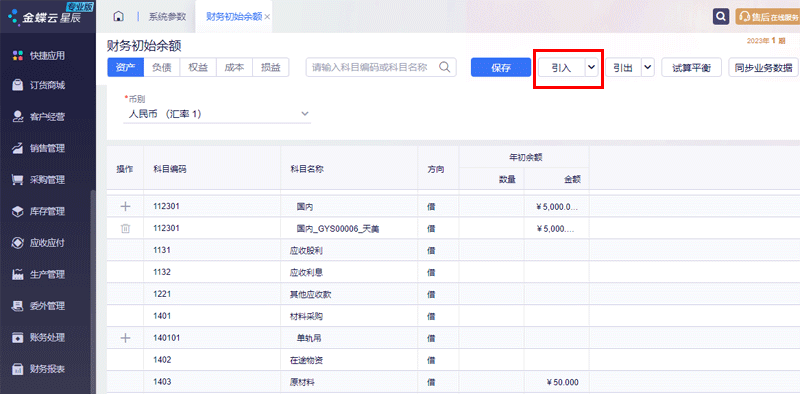This screenshot has width=800, height=394.
Task: Close the 财务初始余额 tab
Action: pyautogui.click(x=267, y=17)
